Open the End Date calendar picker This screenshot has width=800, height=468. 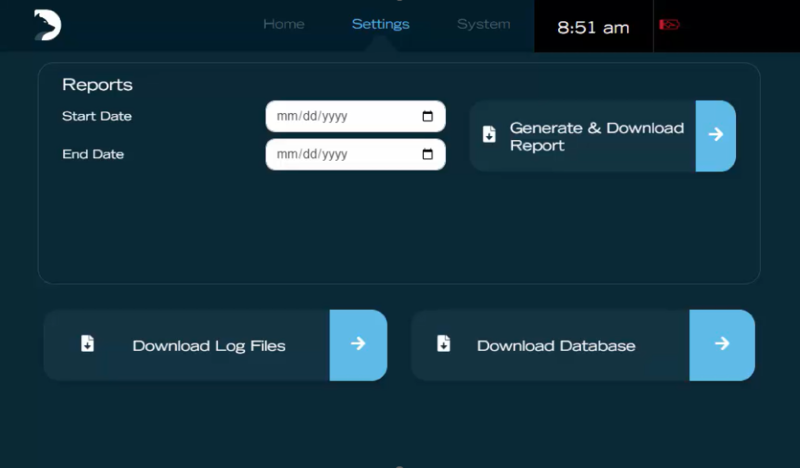427,154
